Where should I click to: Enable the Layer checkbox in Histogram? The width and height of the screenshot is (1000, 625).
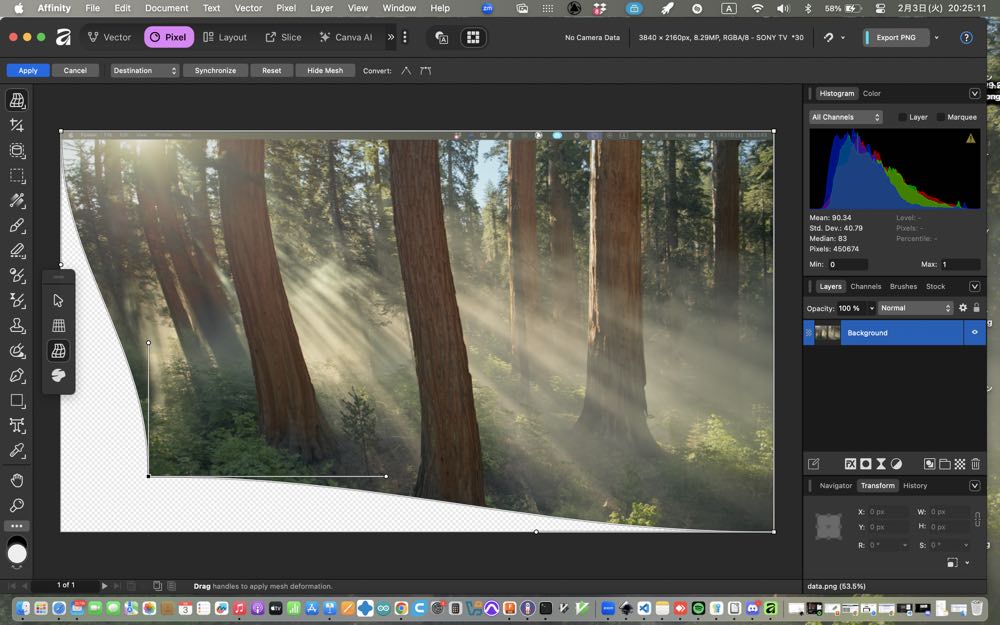[x=903, y=117]
